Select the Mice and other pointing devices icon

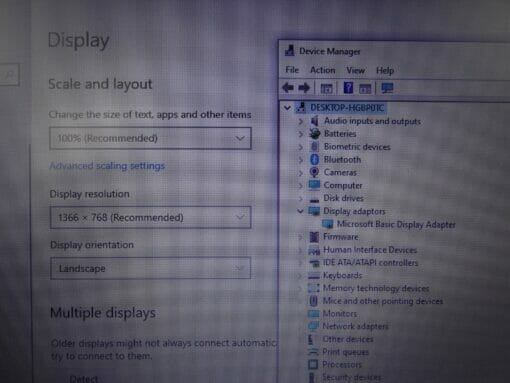(x=313, y=301)
